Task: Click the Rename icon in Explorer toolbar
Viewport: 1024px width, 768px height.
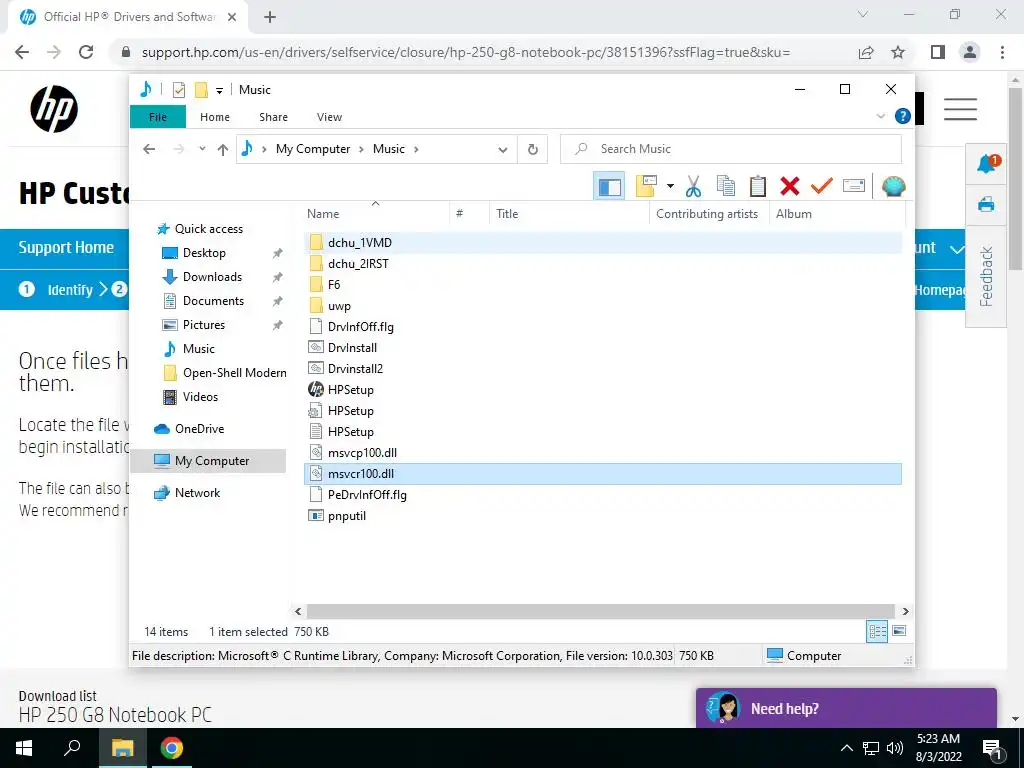Action: [x=854, y=187]
